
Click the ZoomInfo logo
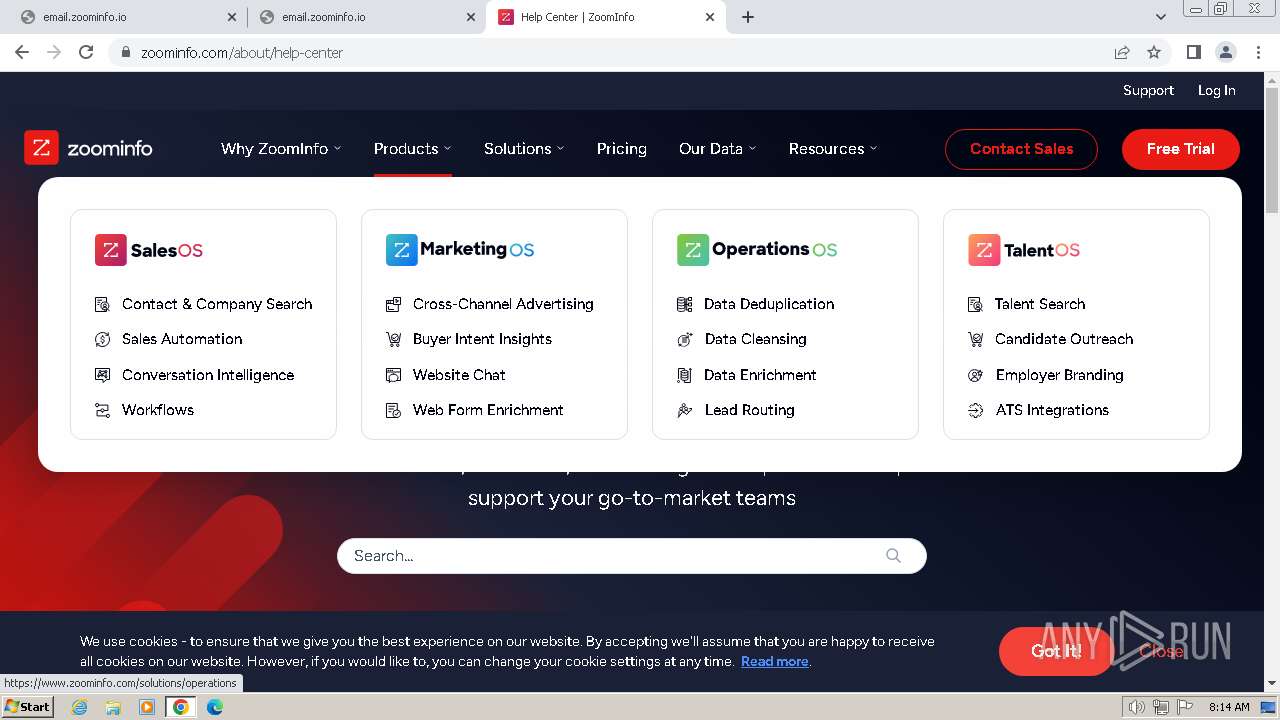coord(88,148)
